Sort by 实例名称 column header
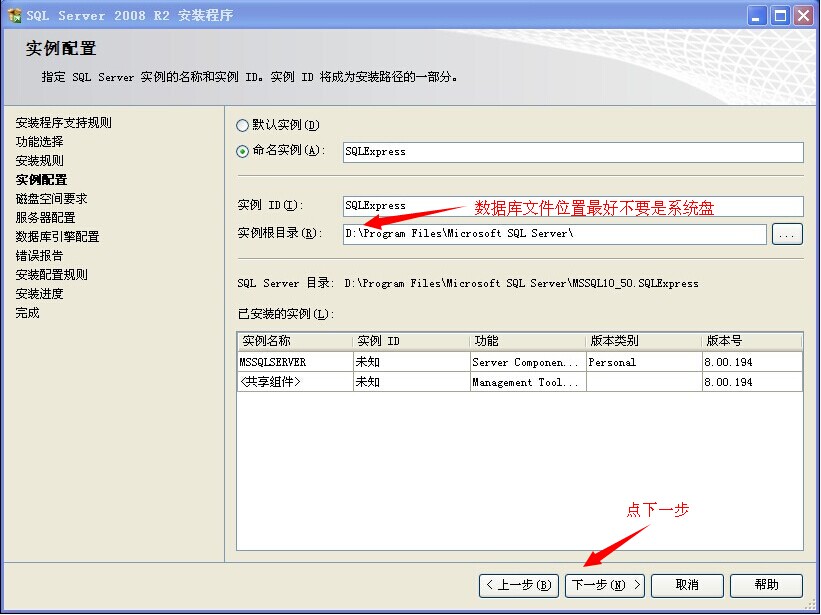The height and width of the screenshot is (615, 821). pyautogui.click(x=295, y=341)
